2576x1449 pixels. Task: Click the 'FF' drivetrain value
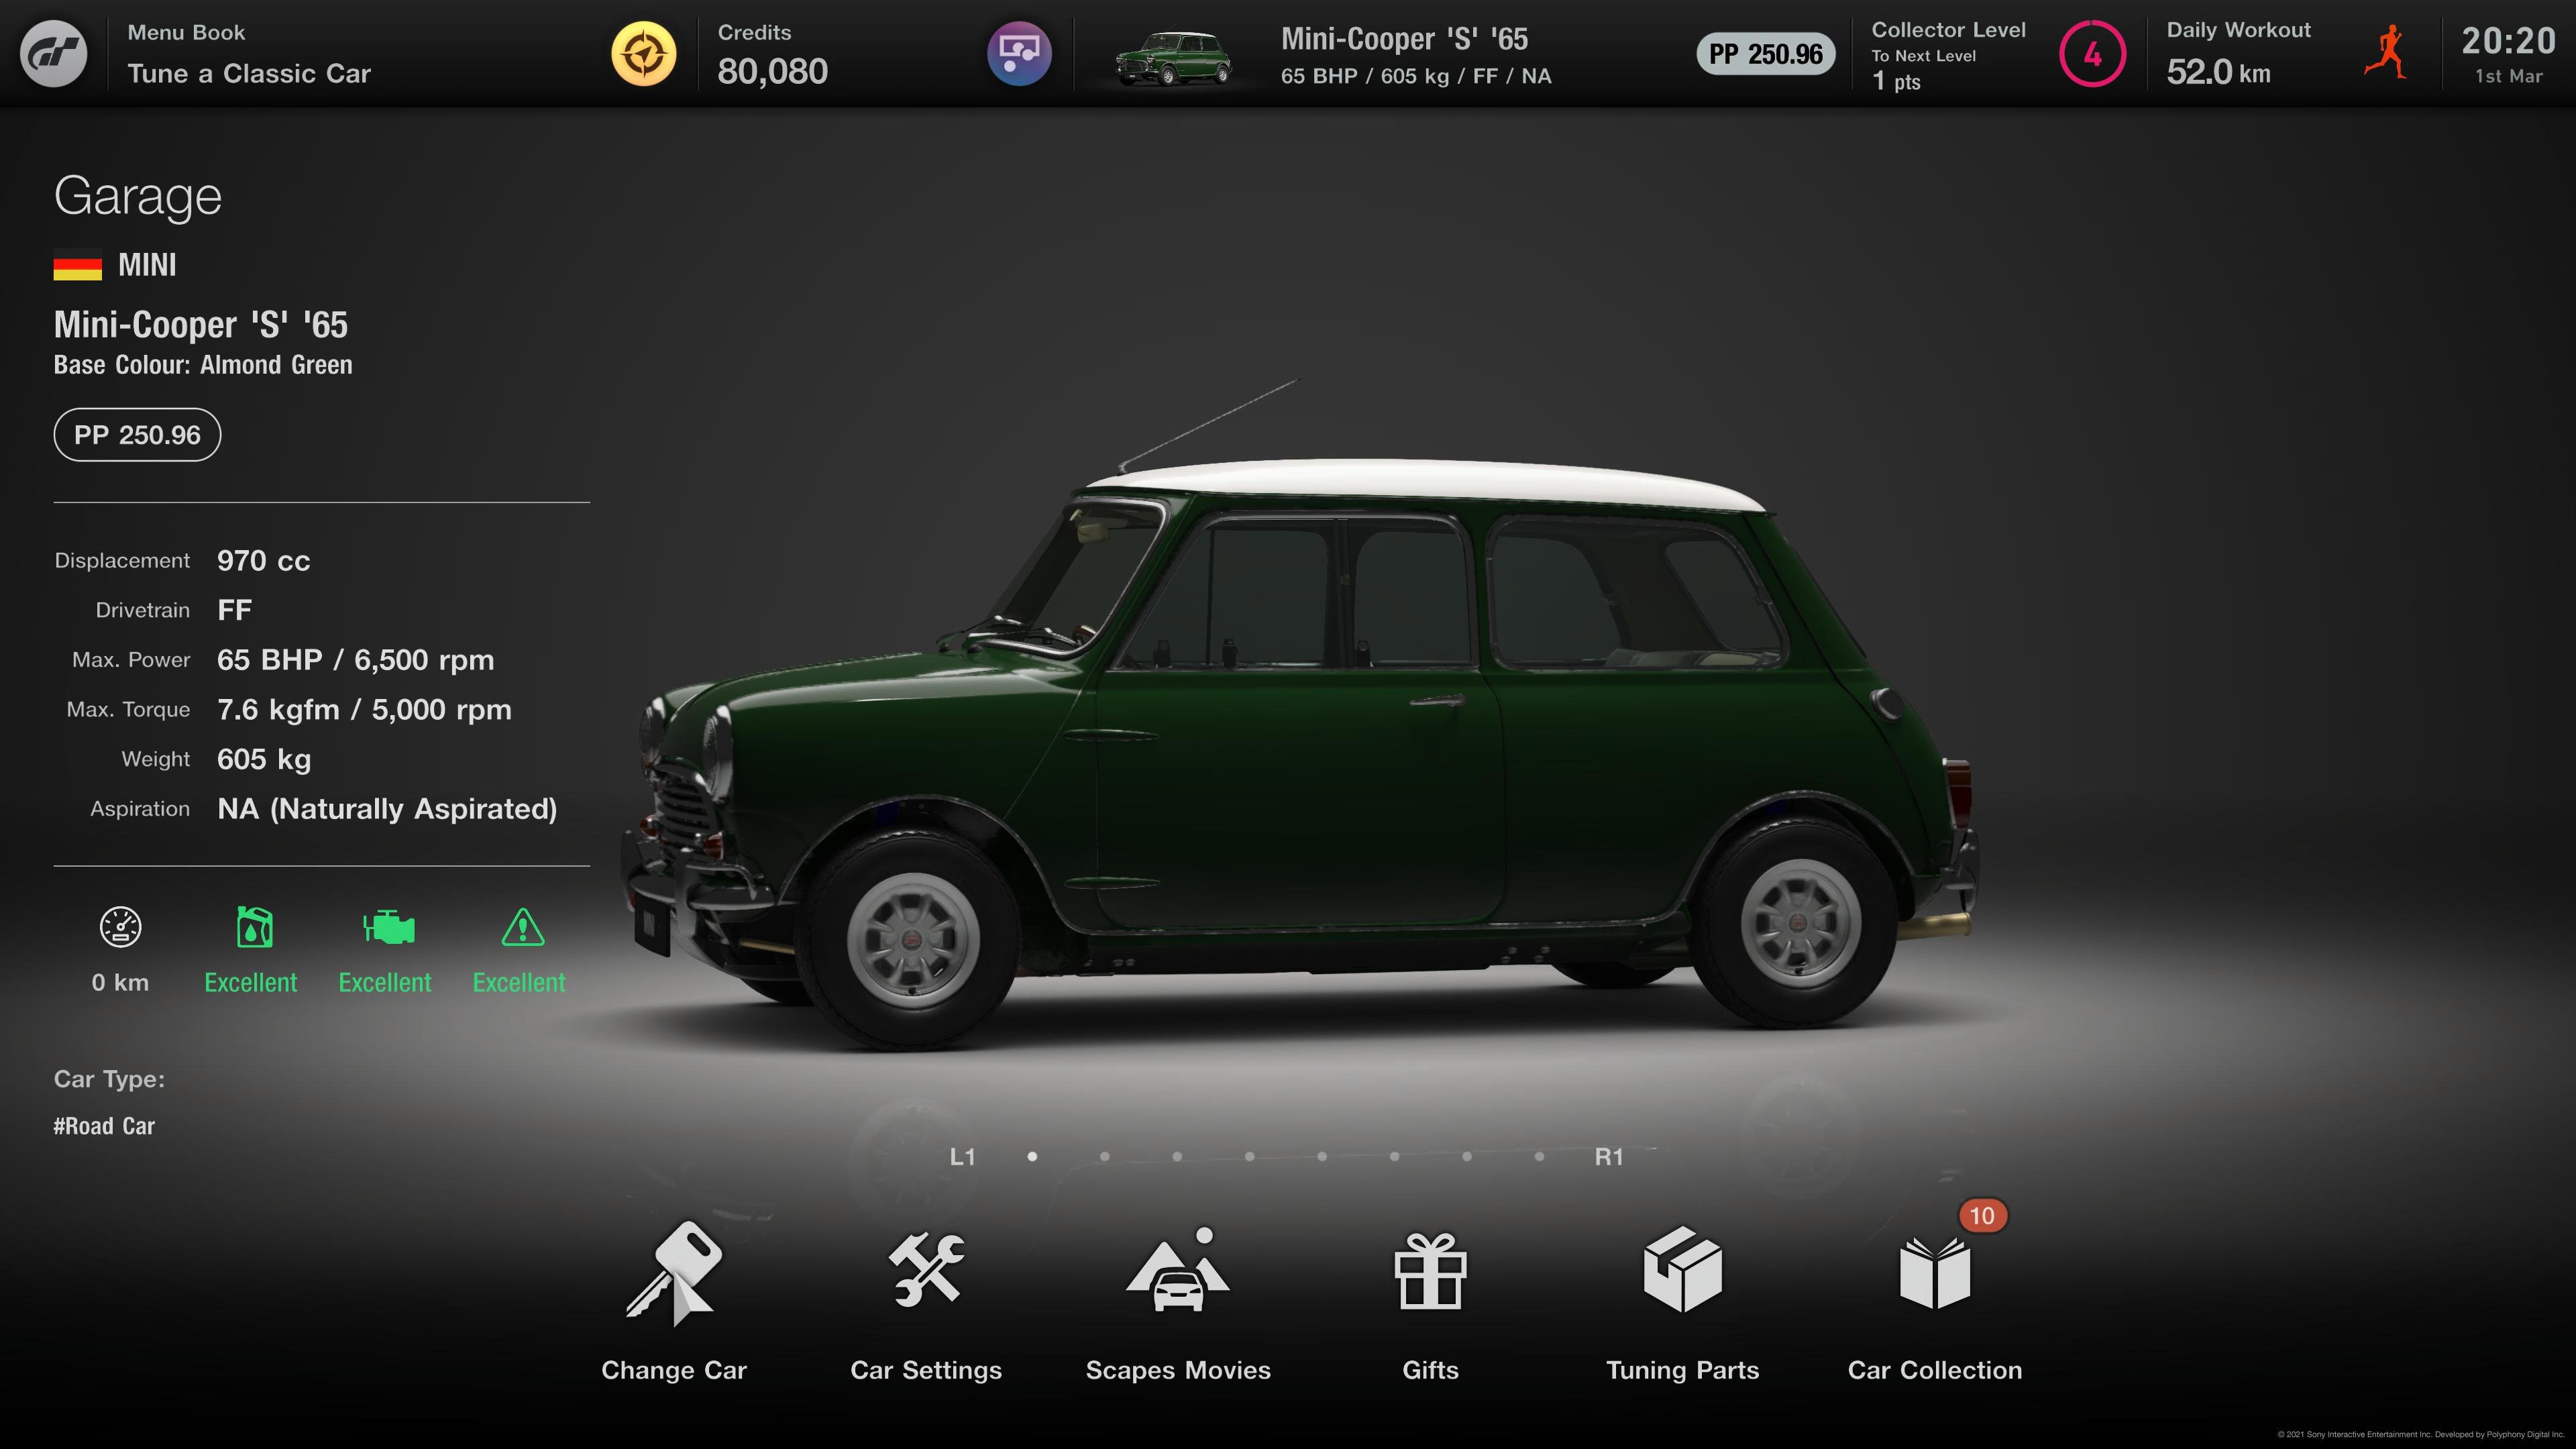click(x=234, y=611)
